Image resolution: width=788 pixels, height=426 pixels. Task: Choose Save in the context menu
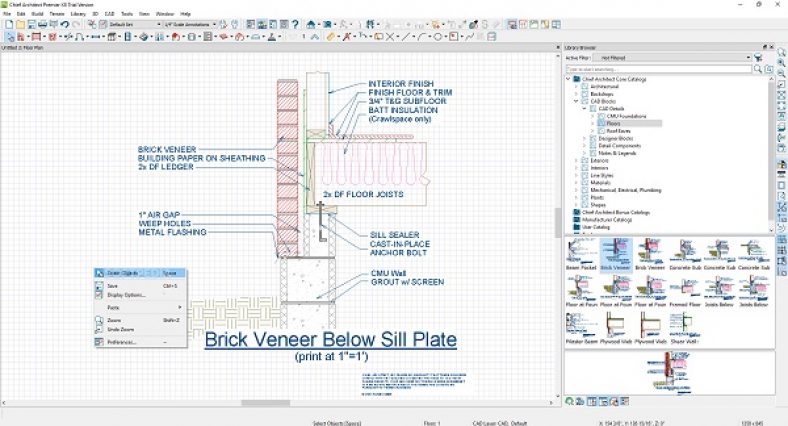(x=140, y=286)
